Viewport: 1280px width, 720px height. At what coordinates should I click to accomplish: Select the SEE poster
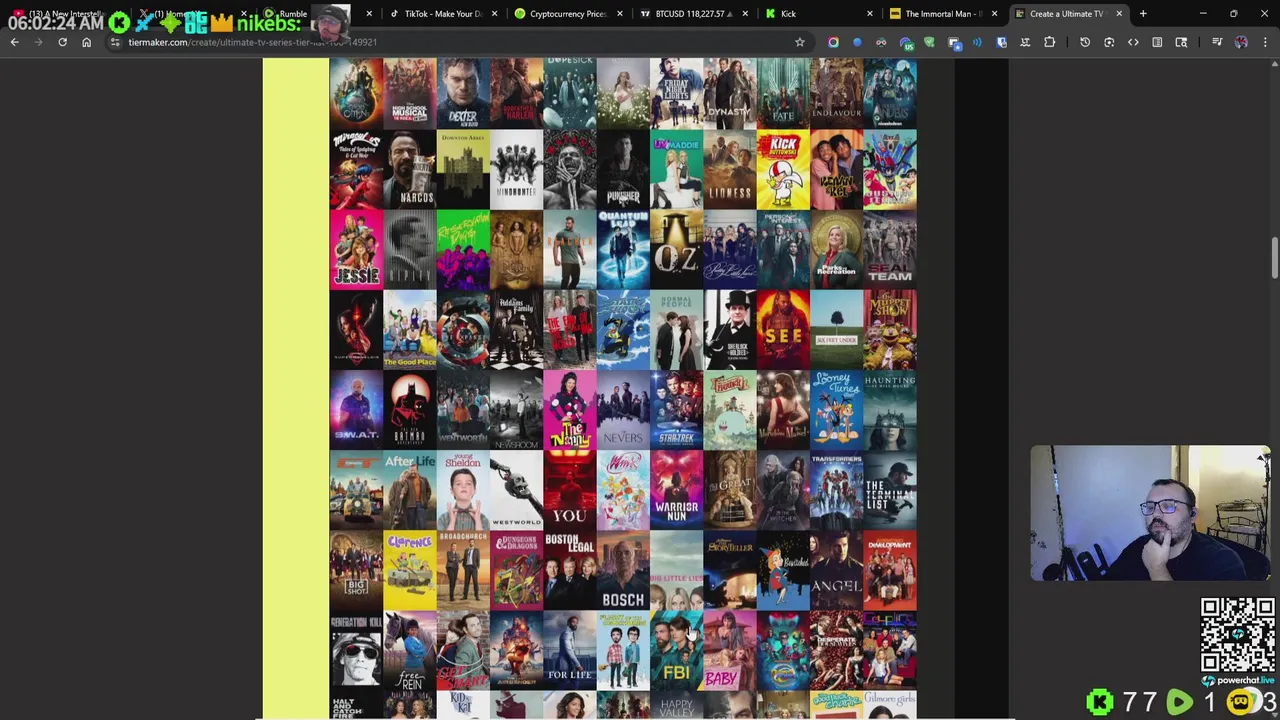783,330
